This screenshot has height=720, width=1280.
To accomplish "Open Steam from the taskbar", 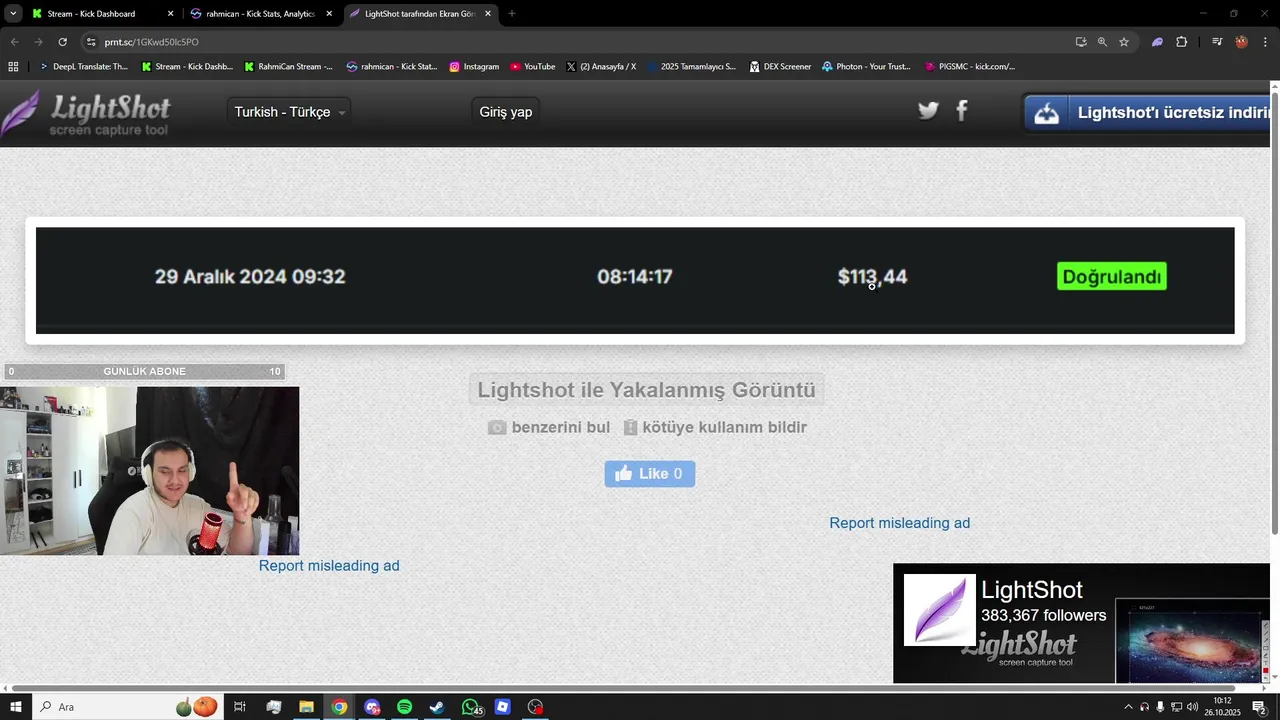I will 437,707.
